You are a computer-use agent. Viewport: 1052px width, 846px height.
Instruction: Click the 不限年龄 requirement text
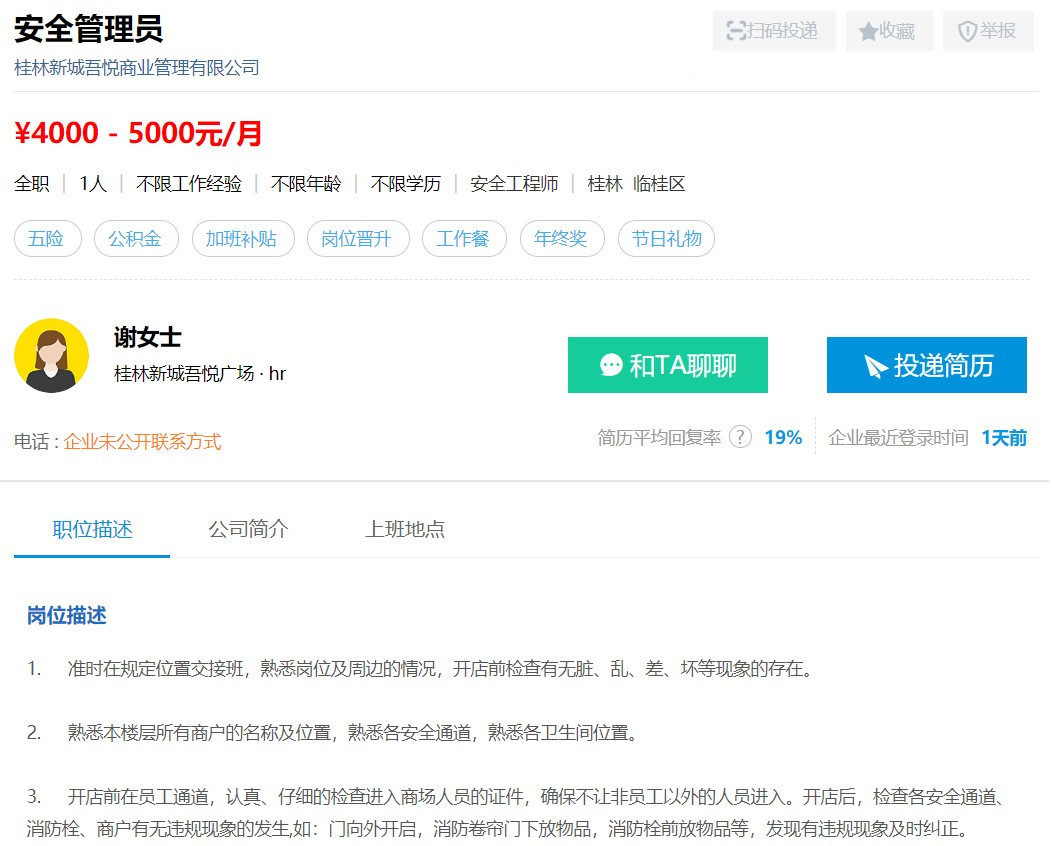[x=306, y=184]
